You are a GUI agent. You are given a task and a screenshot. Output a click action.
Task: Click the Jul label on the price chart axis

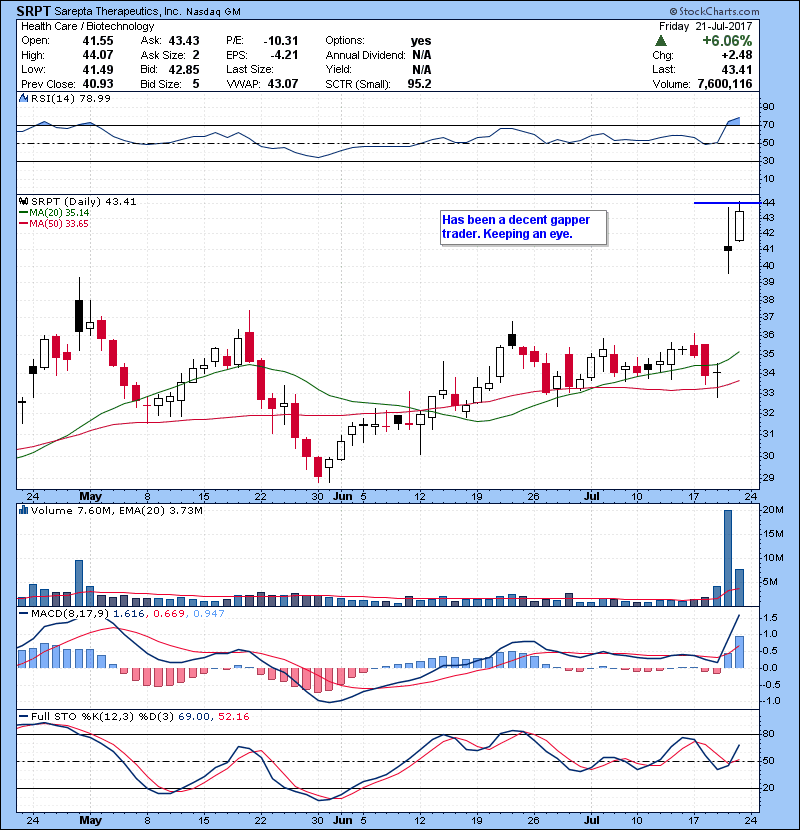point(591,497)
